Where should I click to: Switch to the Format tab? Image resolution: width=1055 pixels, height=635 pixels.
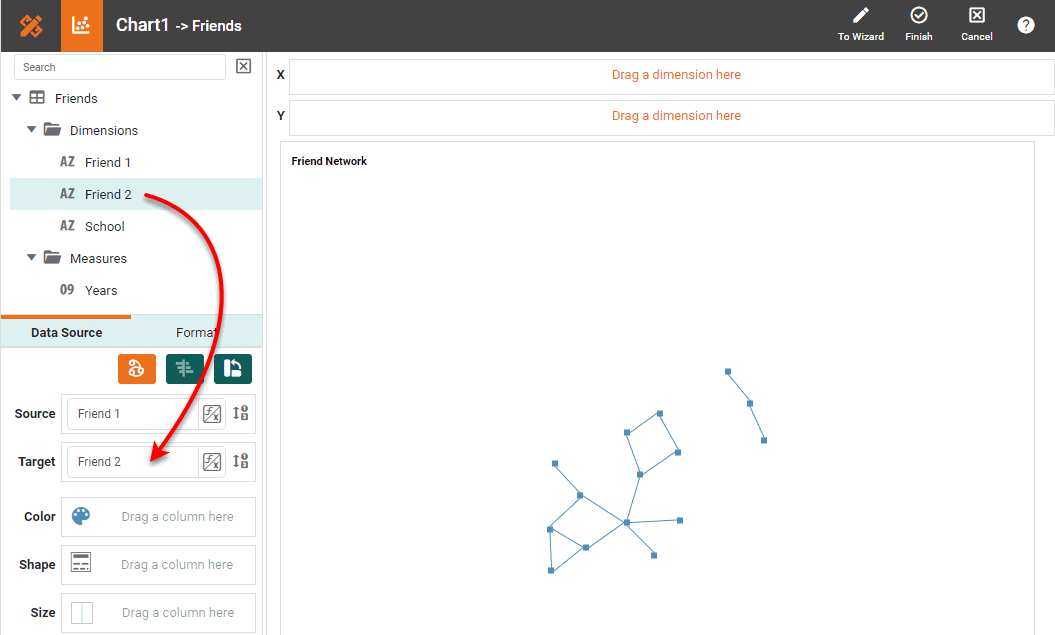coord(196,332)
